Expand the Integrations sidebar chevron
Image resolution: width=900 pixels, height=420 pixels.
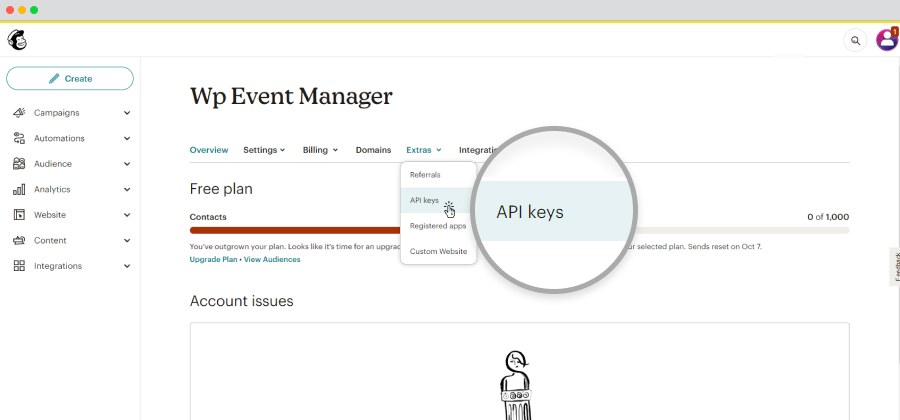[127, 266]
